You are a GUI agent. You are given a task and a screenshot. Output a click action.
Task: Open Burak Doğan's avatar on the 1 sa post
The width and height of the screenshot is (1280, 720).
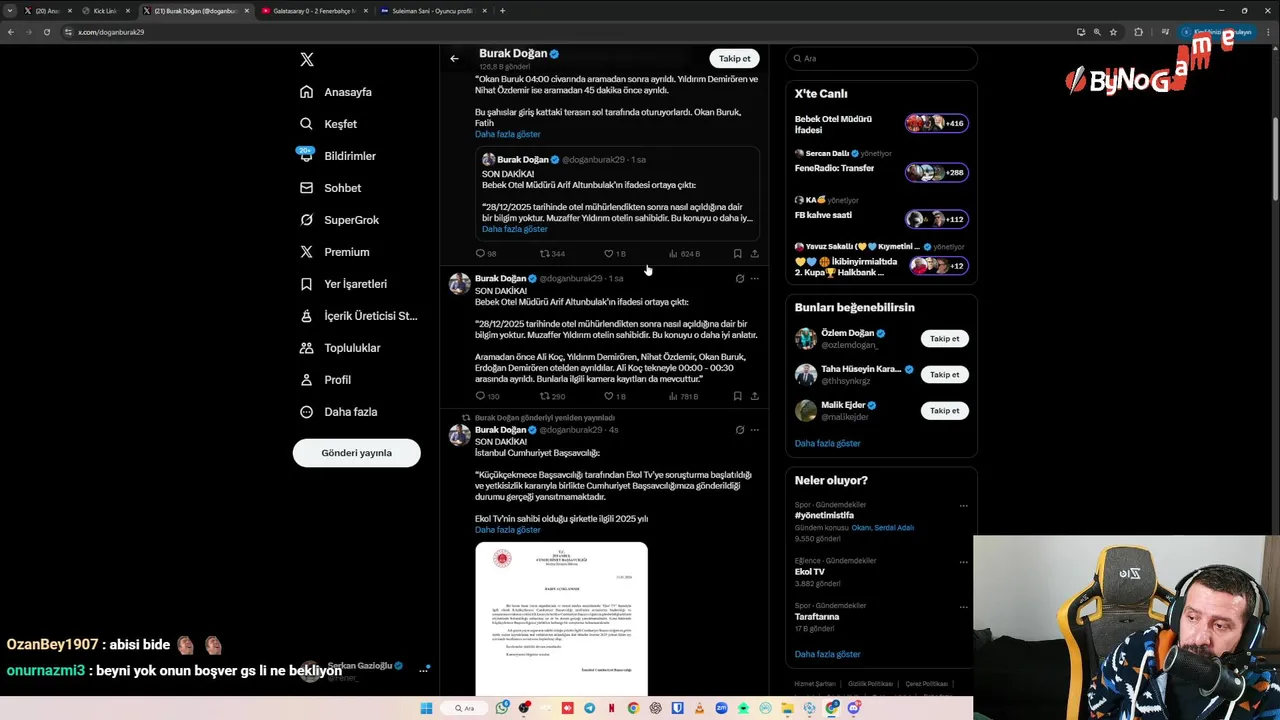coord(459,284)
